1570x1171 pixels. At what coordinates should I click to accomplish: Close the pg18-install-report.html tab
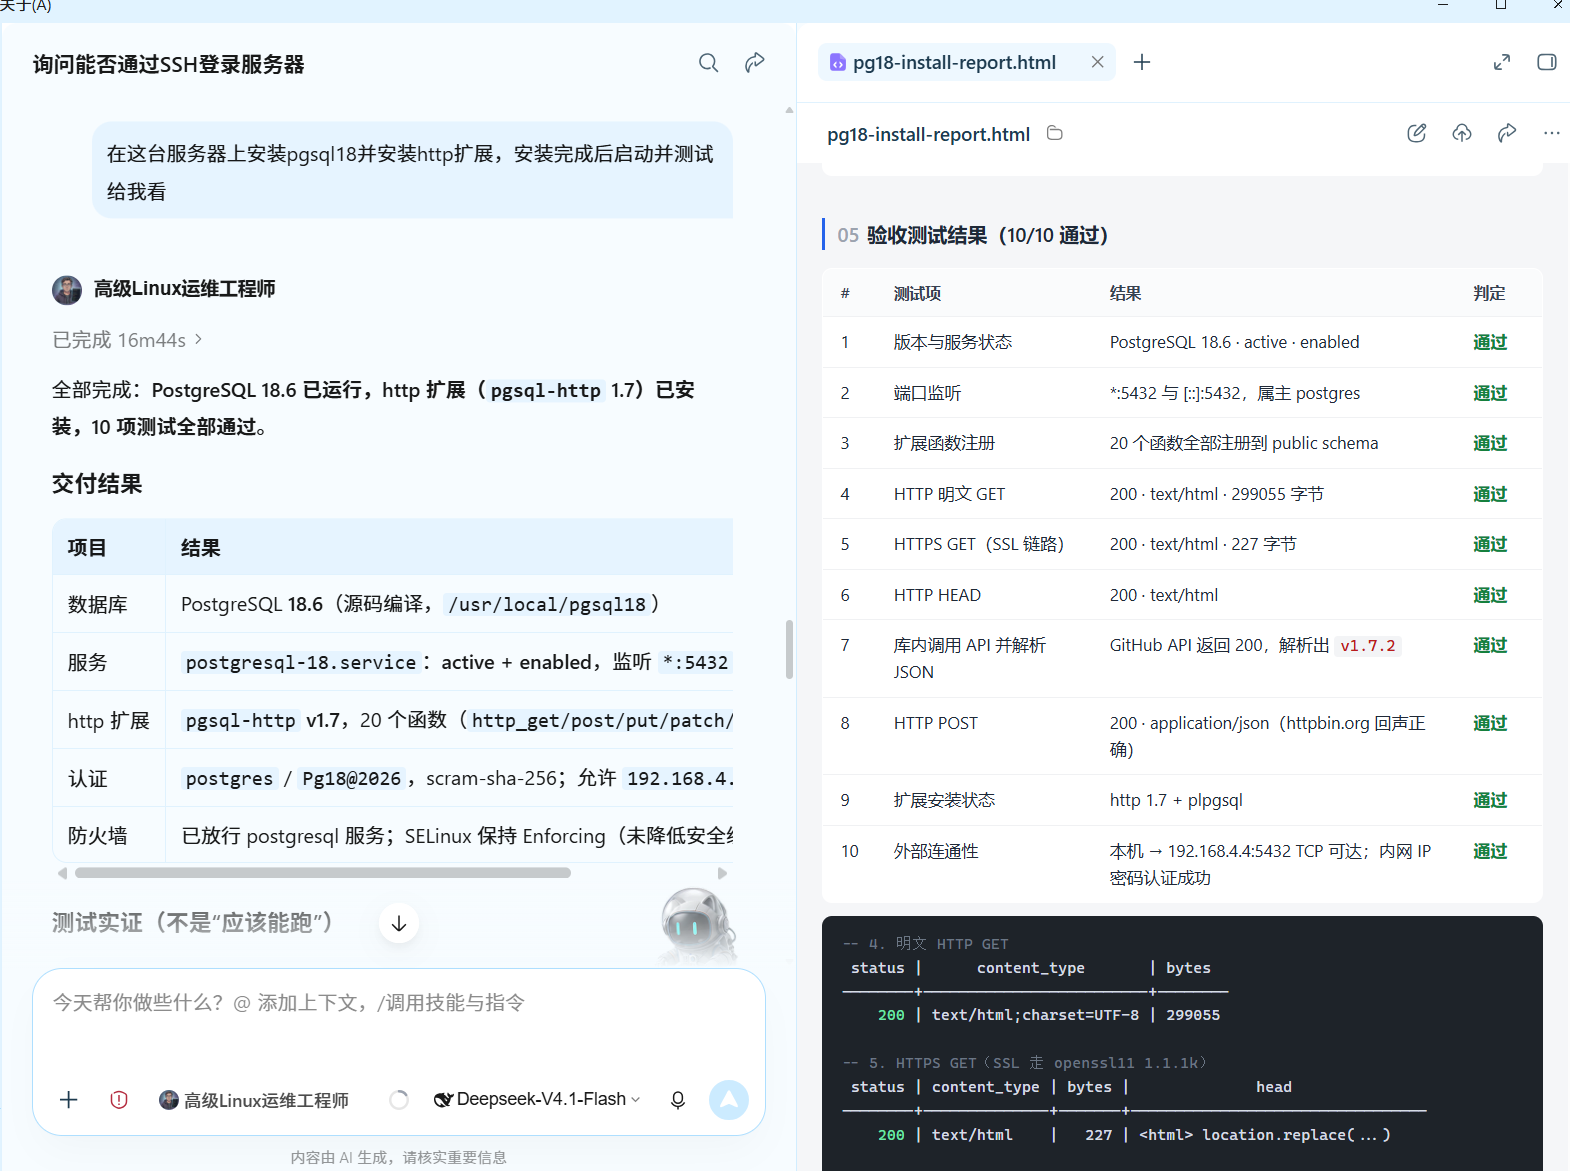pyautogui.click(x=1097, y=62)
